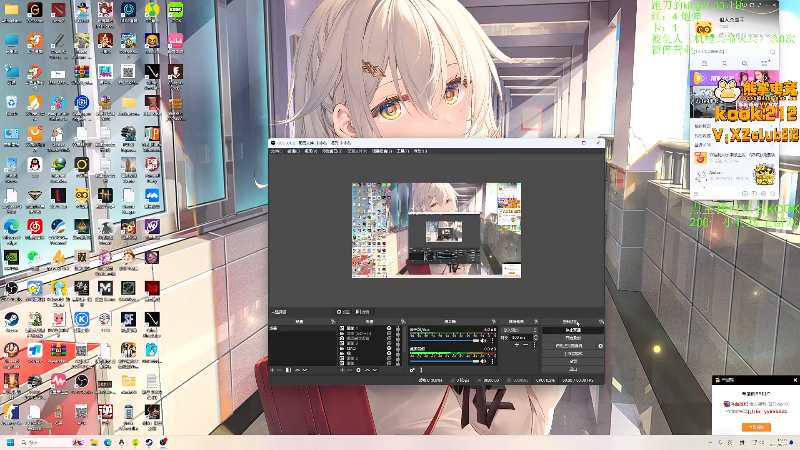
Task: Add a new scene with the plus icon
Action: (x=272, y=370)
